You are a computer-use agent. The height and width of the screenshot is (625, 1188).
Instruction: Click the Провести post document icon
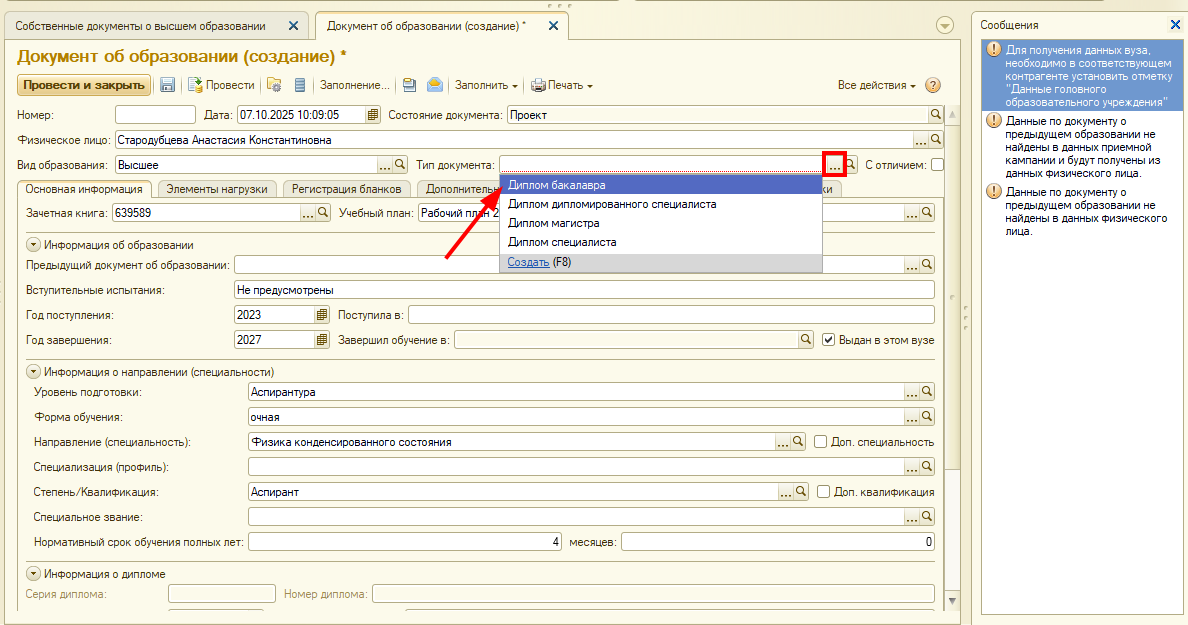196,86
